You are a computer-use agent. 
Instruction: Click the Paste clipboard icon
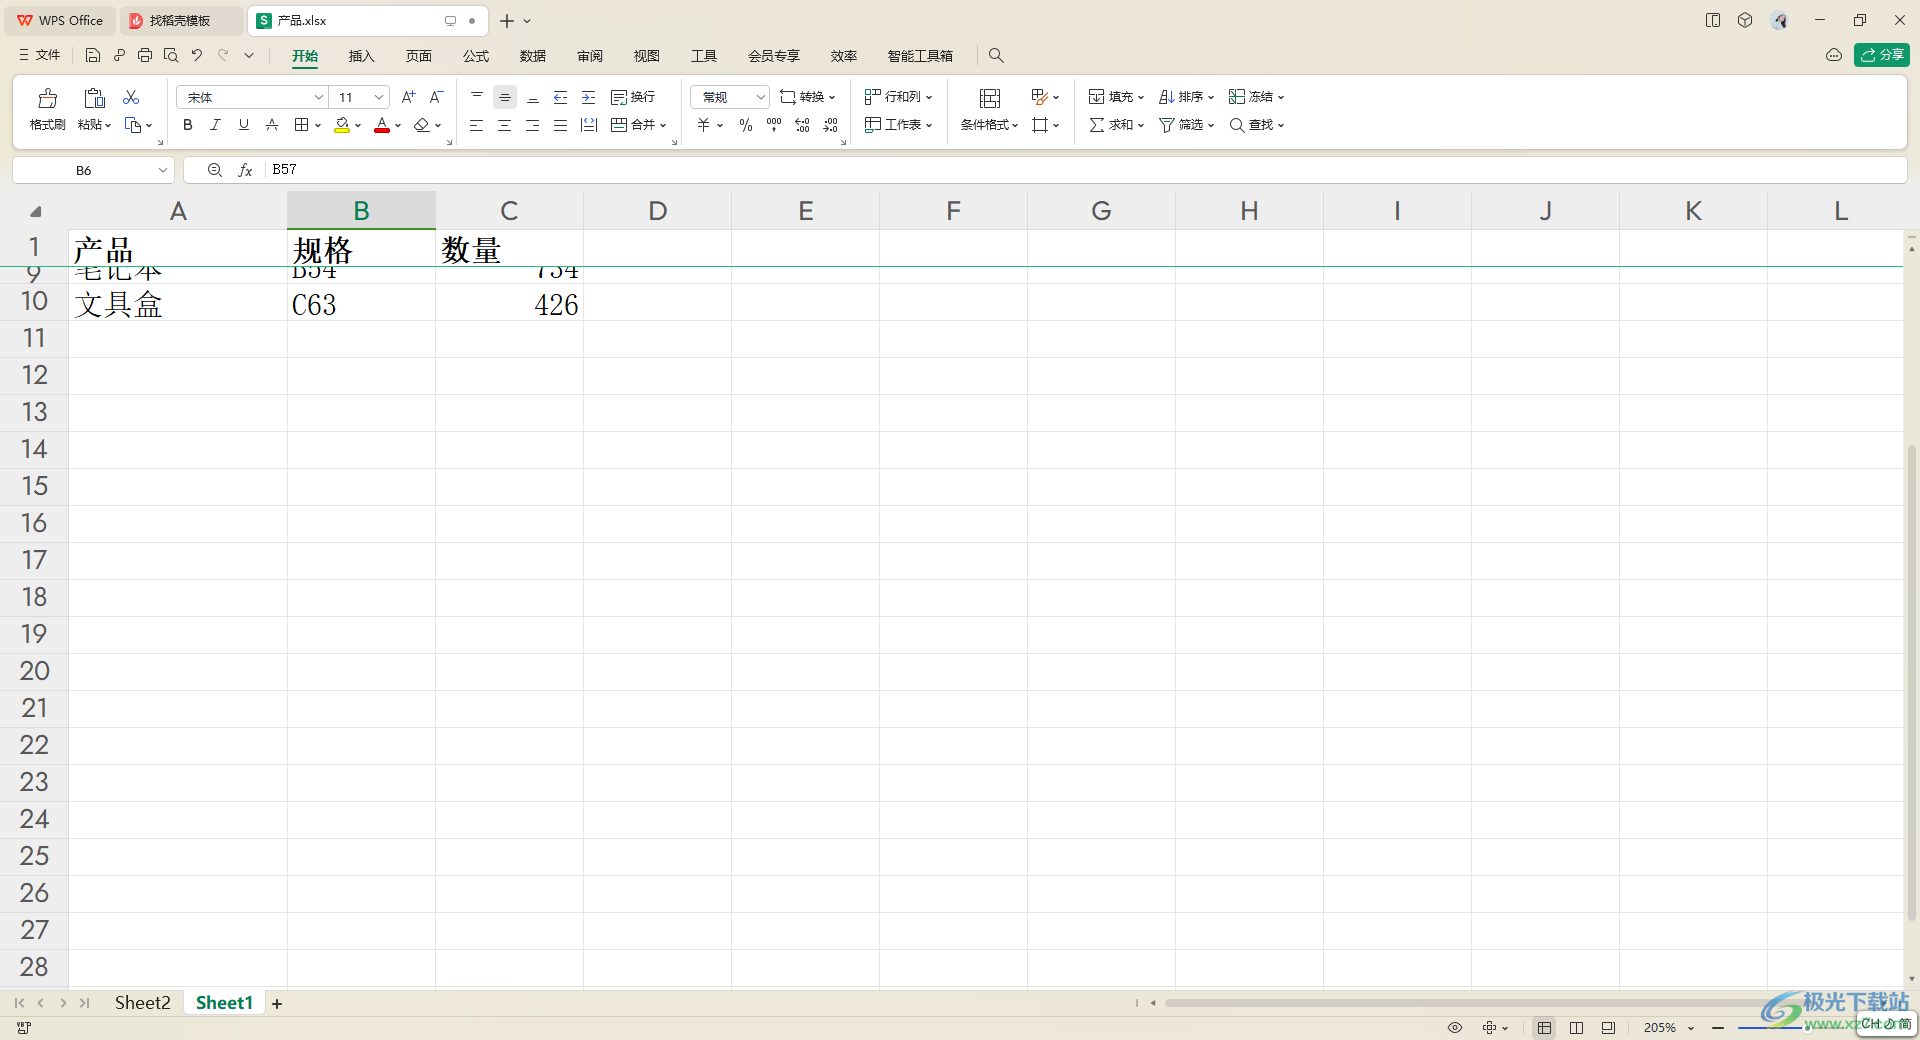point(94,98)
